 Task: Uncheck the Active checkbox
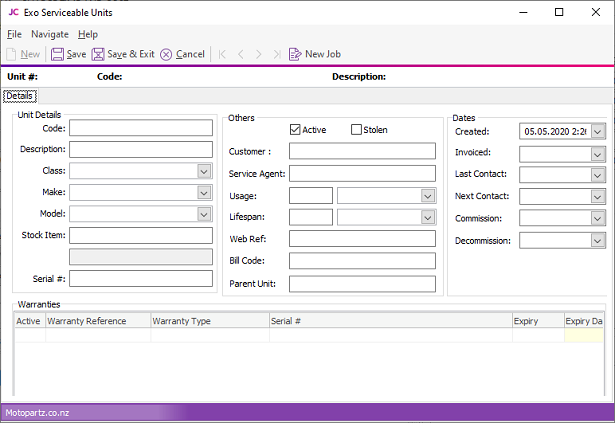(x=295, y=130)
